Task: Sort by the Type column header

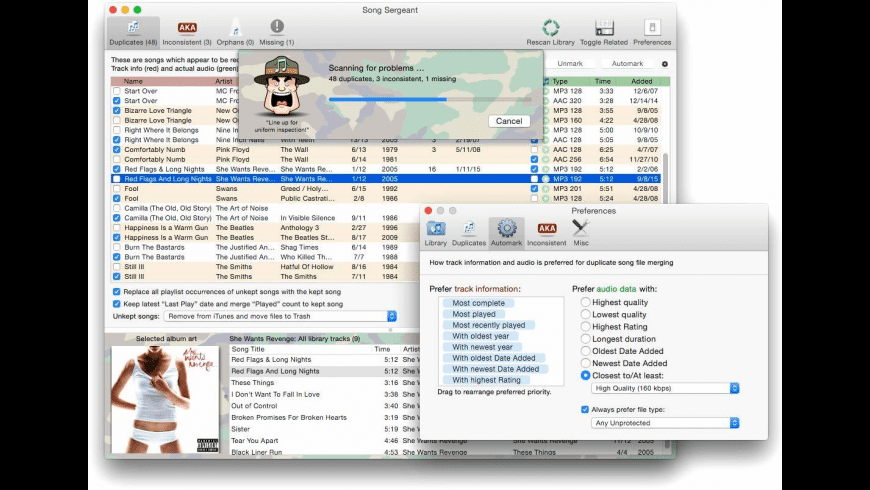Action: click(560, 82)
